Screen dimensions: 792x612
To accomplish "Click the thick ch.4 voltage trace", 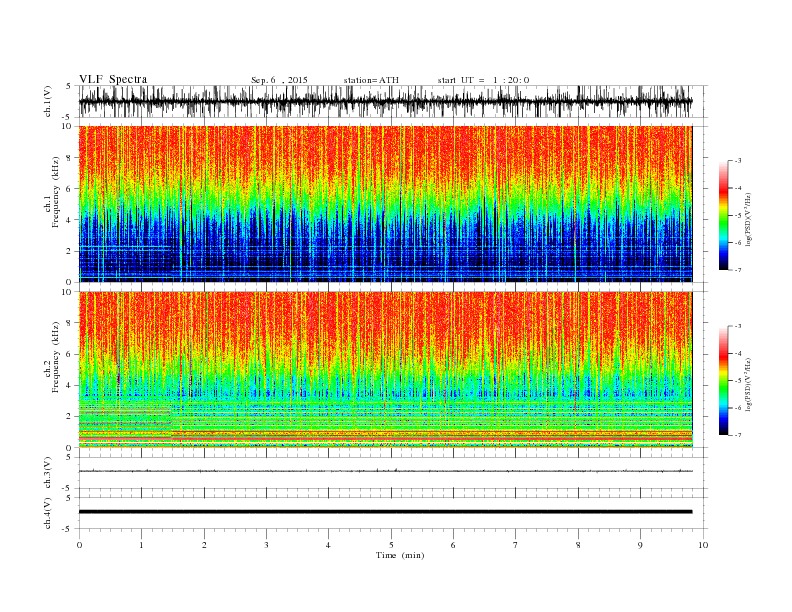I will pyautogui.click(x=385, y=512).
